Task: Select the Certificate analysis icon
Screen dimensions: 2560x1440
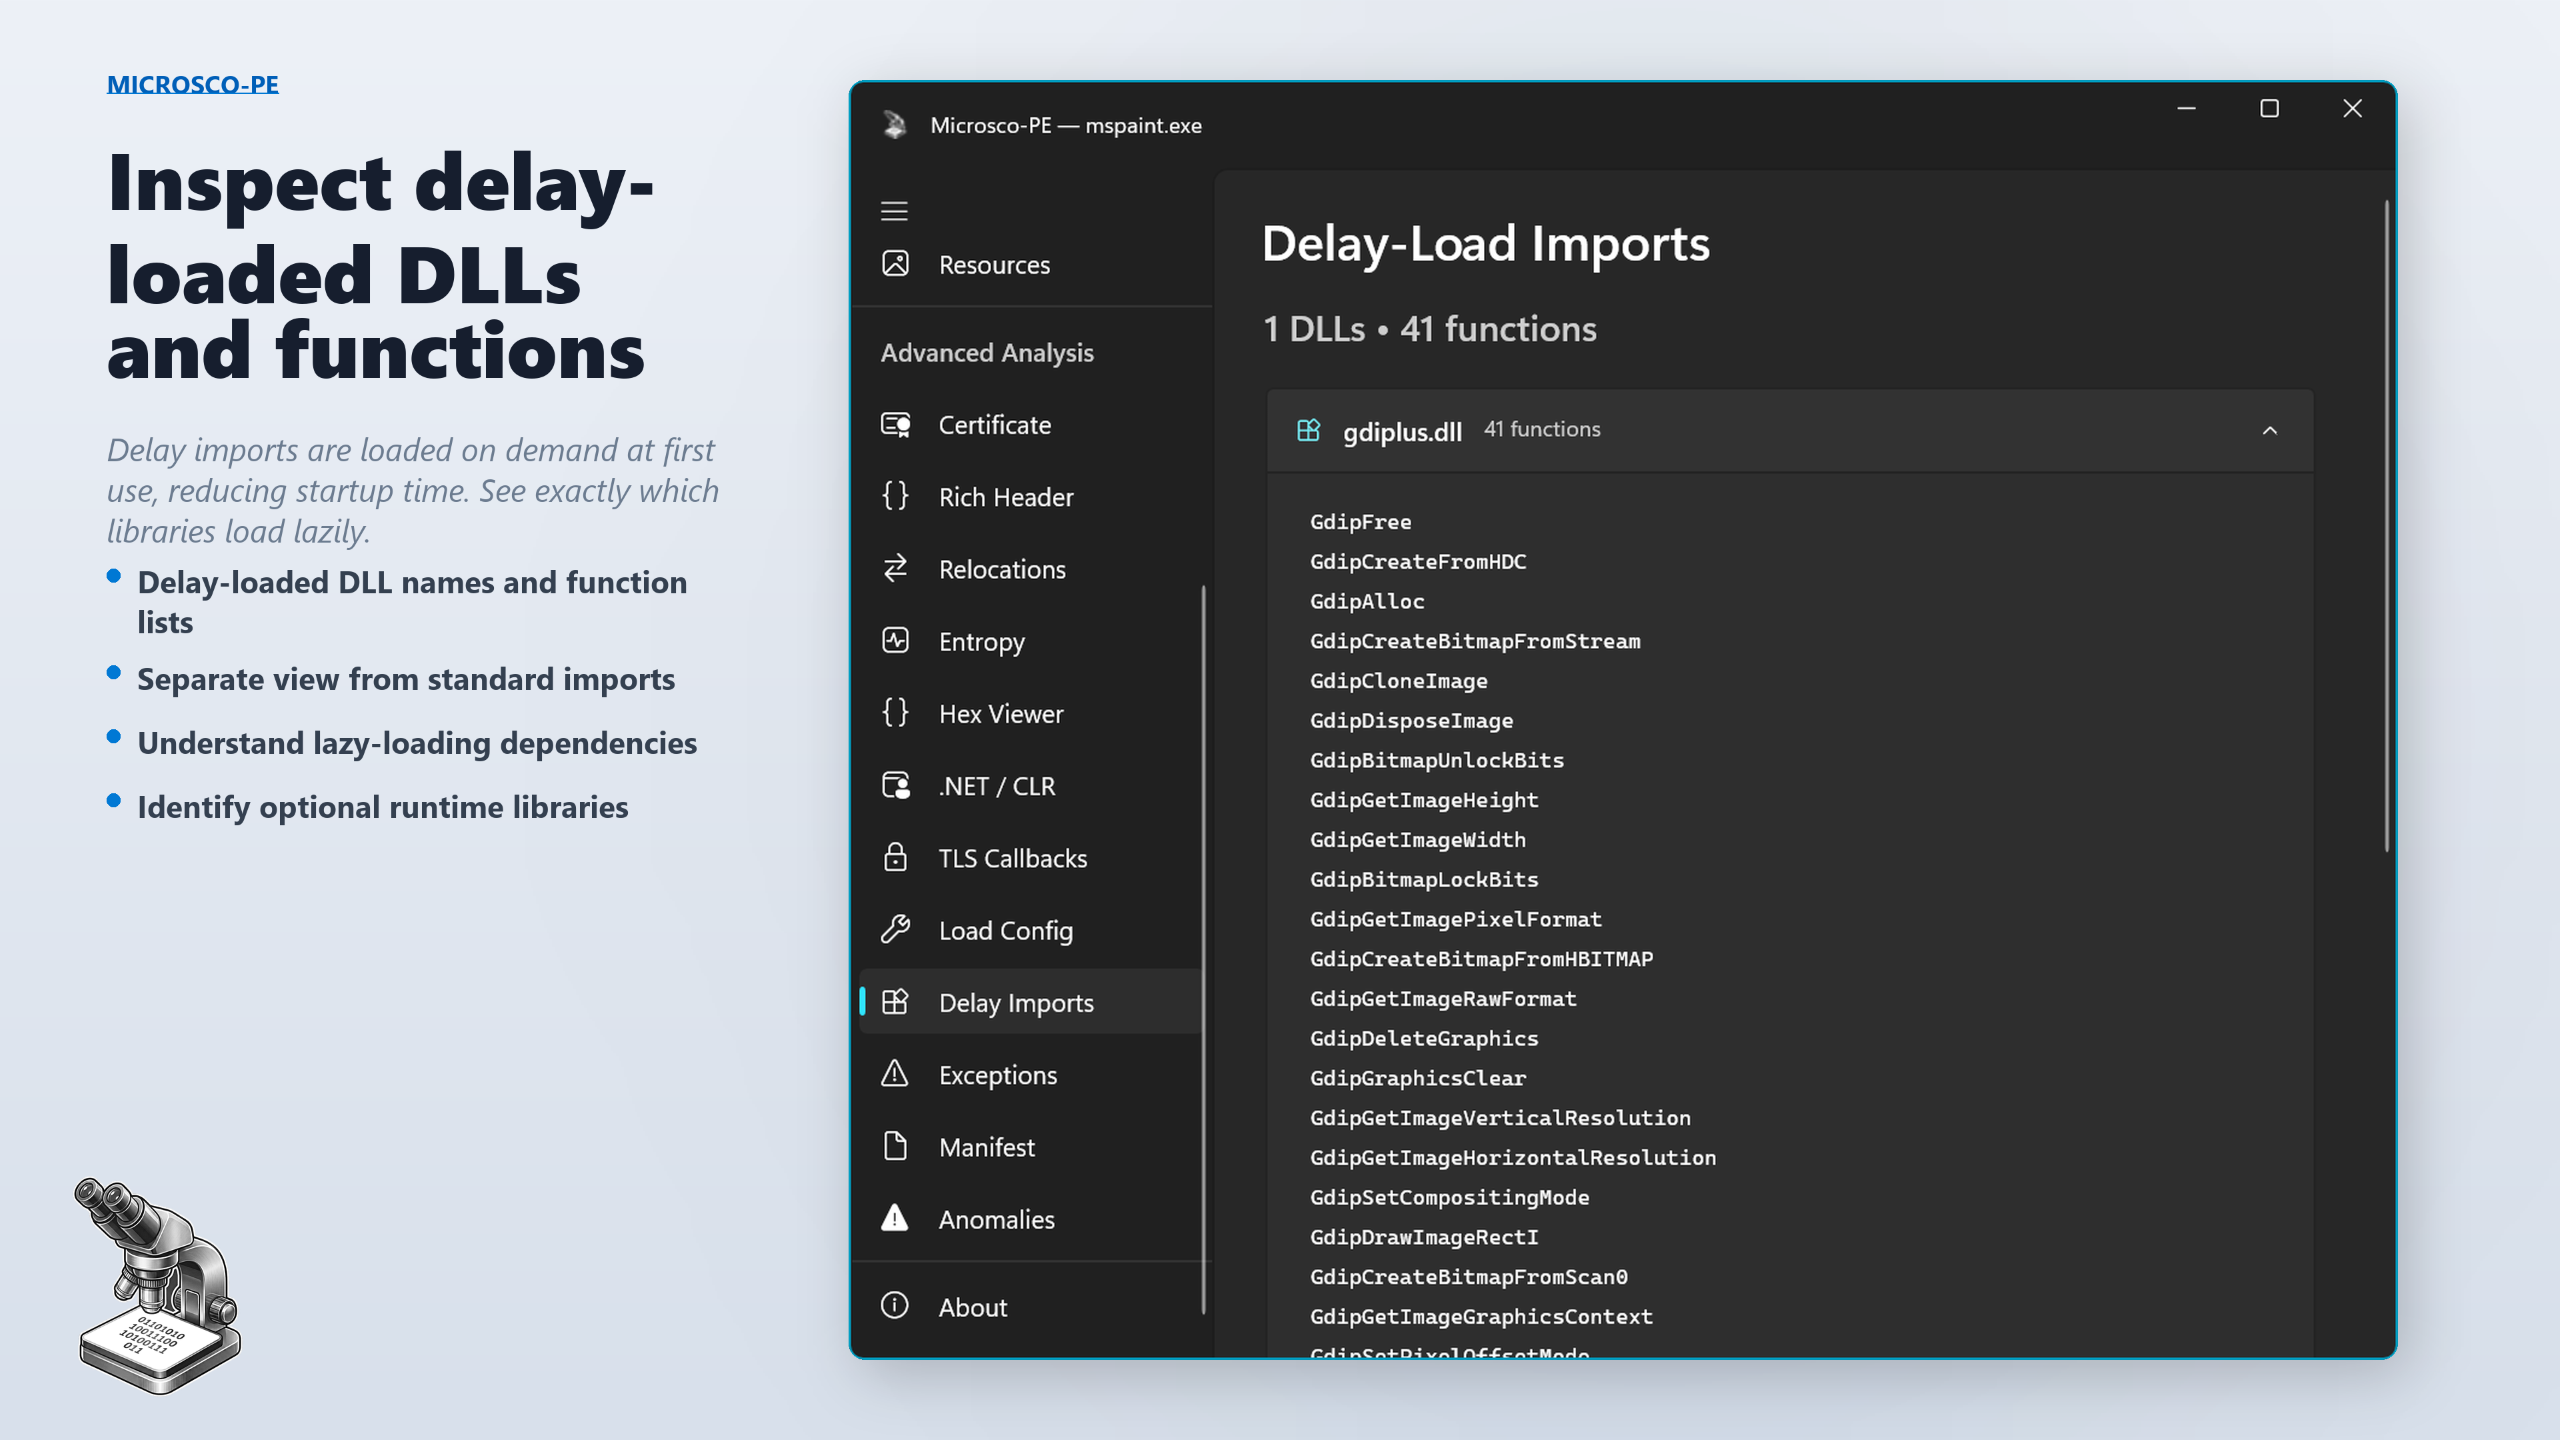Action: (895, 424)
